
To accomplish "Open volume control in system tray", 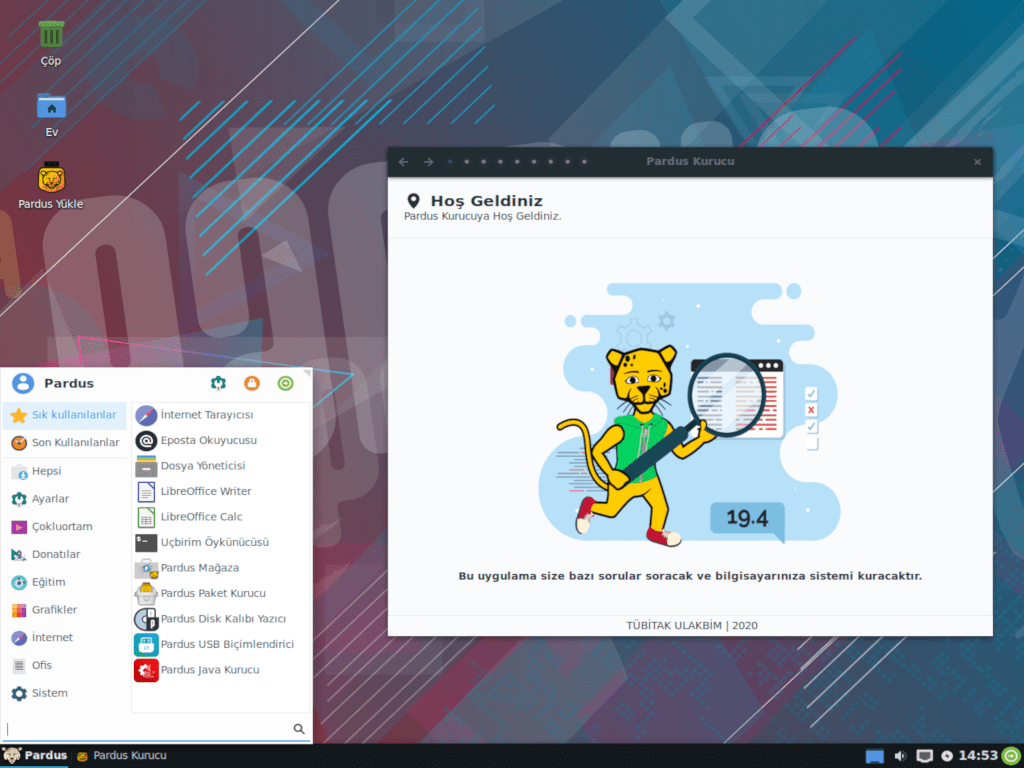I will click(x=900, y=756).
